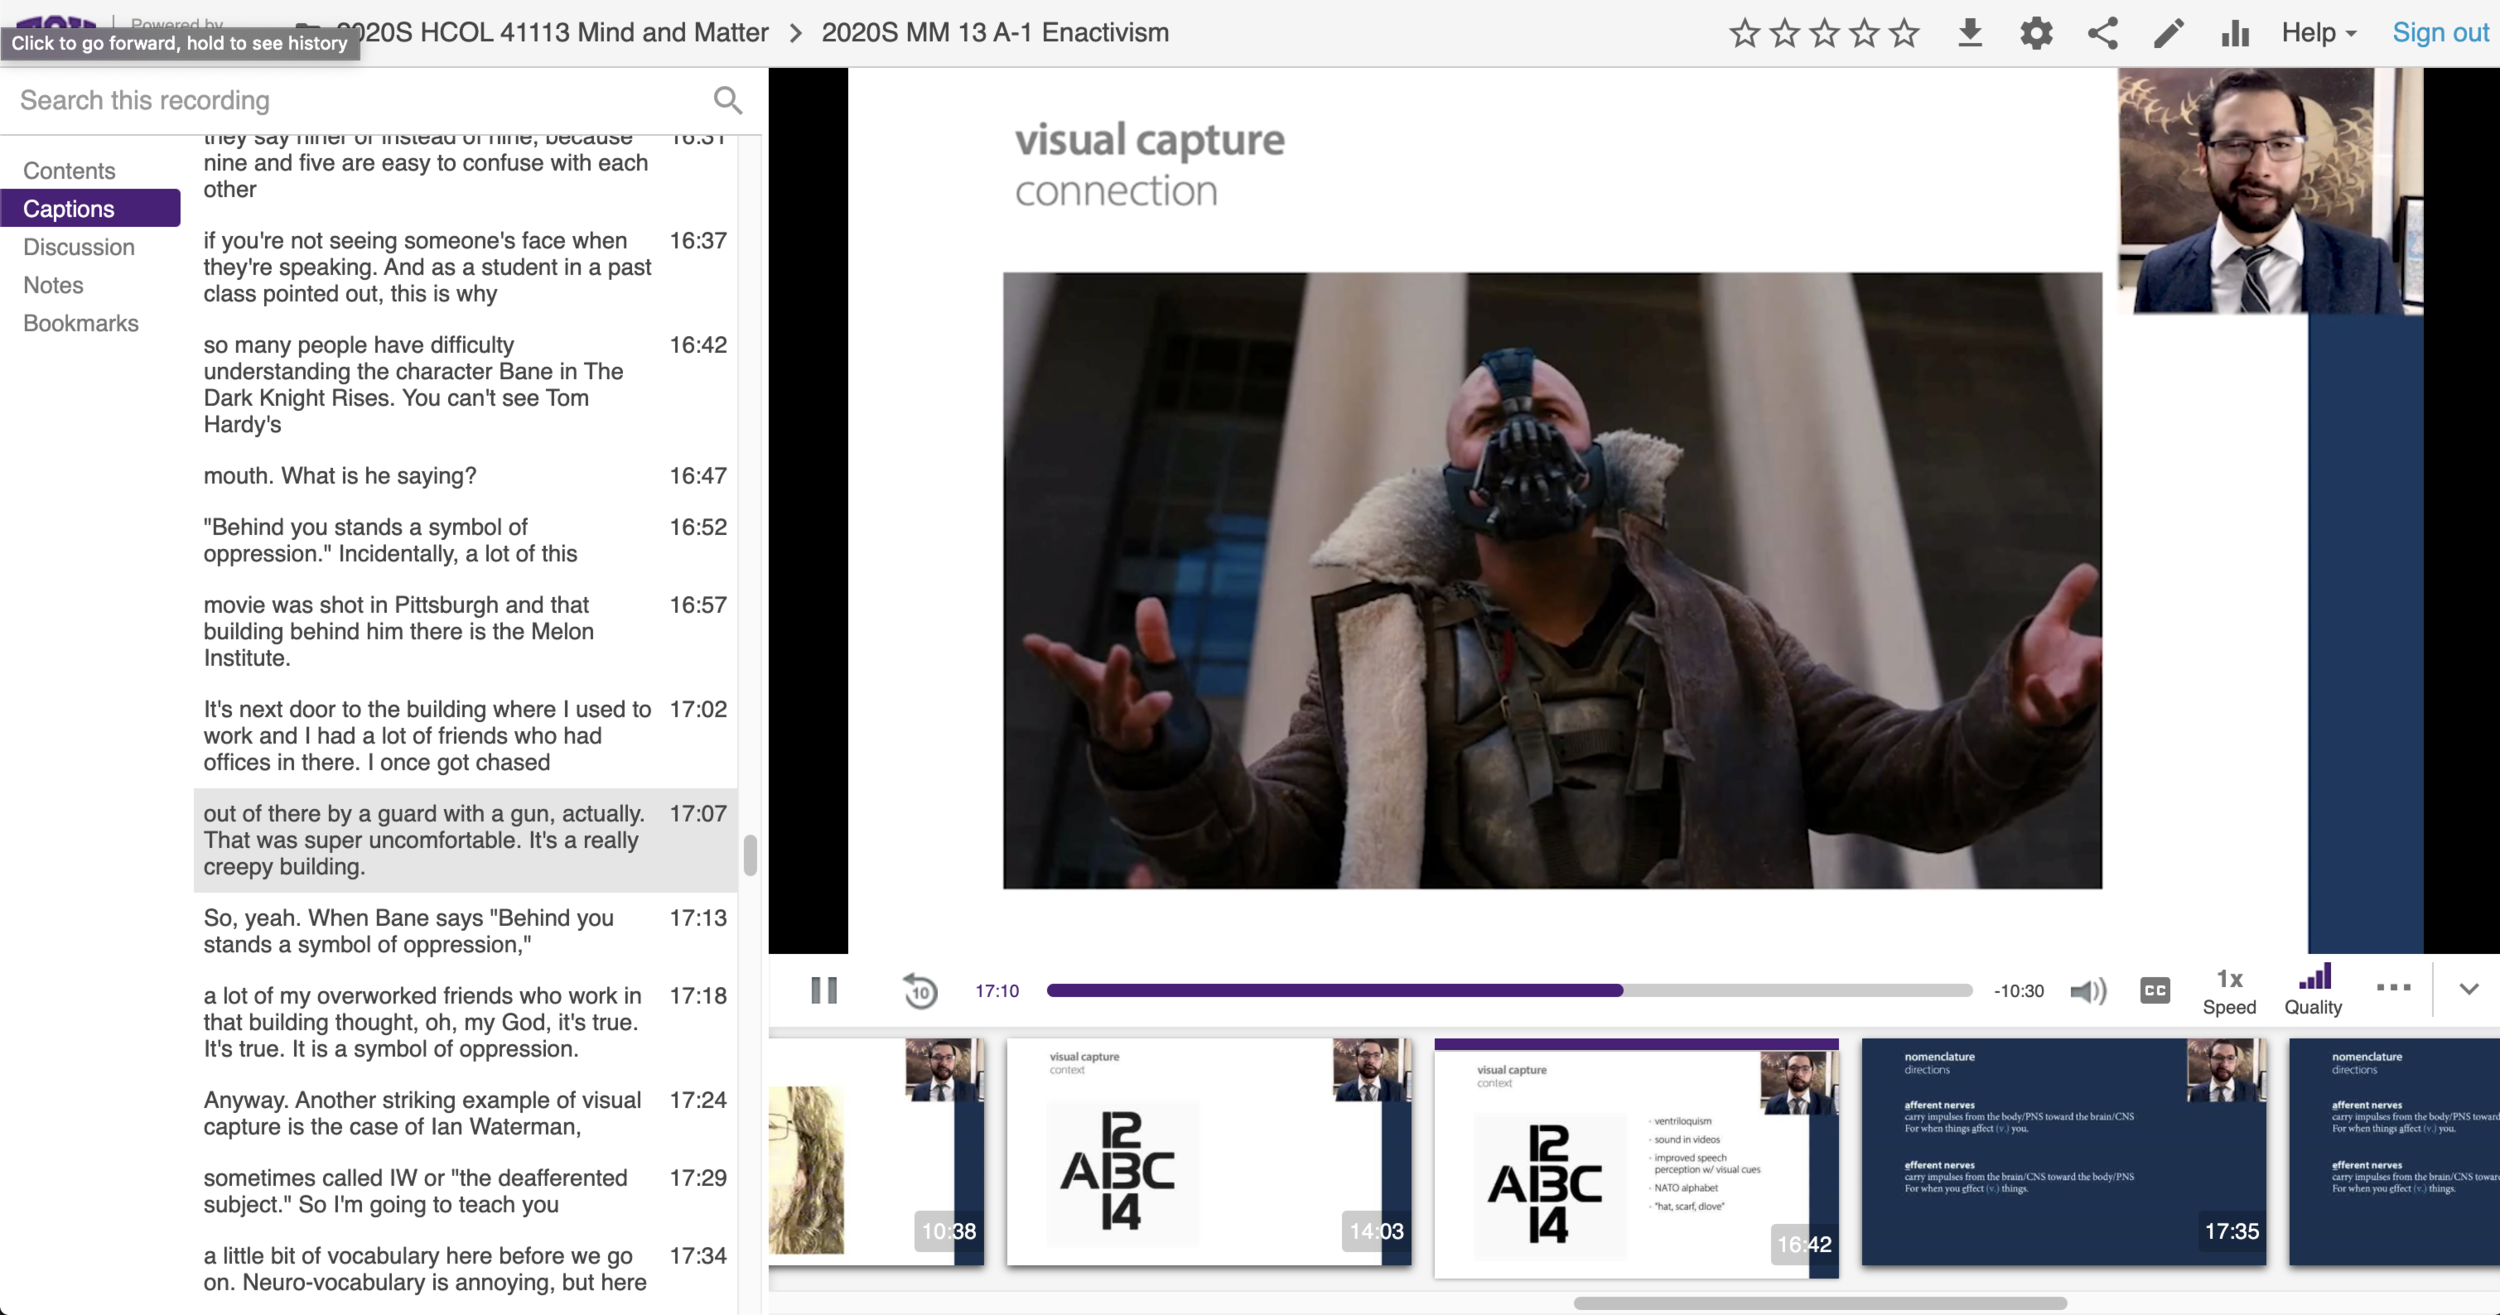The height and width of the screenshot is (1315, 2500).
Task: Jump to caption at 17:29 about deafferented subject
Action: (x=465, y=1191)
